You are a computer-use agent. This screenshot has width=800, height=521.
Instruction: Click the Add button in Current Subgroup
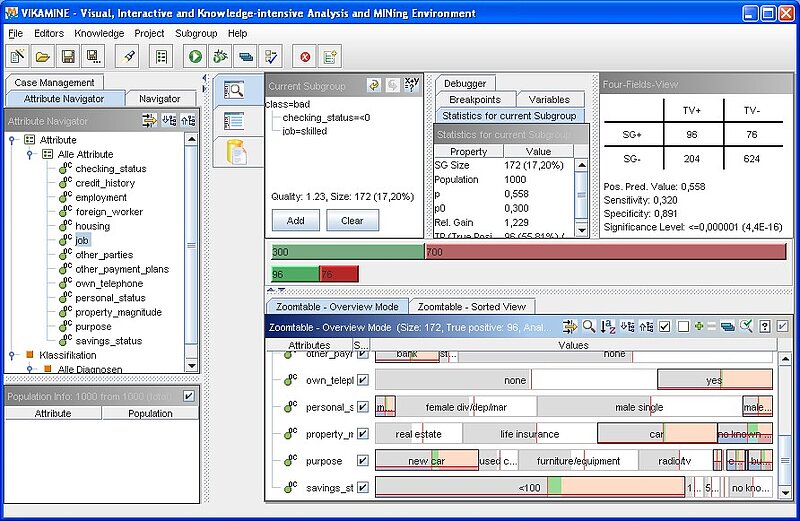click(x=295, y=221)
